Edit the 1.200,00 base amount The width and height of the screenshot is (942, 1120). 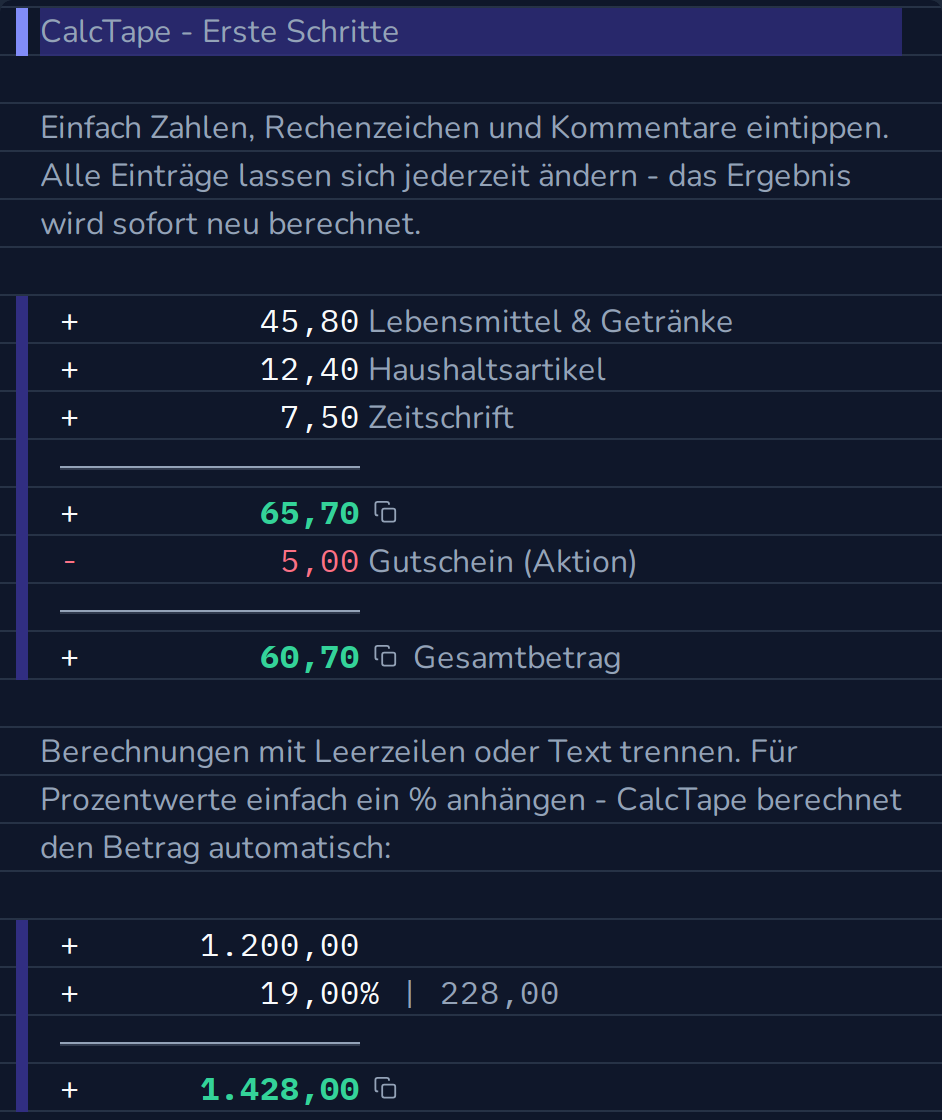click(279, 946)
